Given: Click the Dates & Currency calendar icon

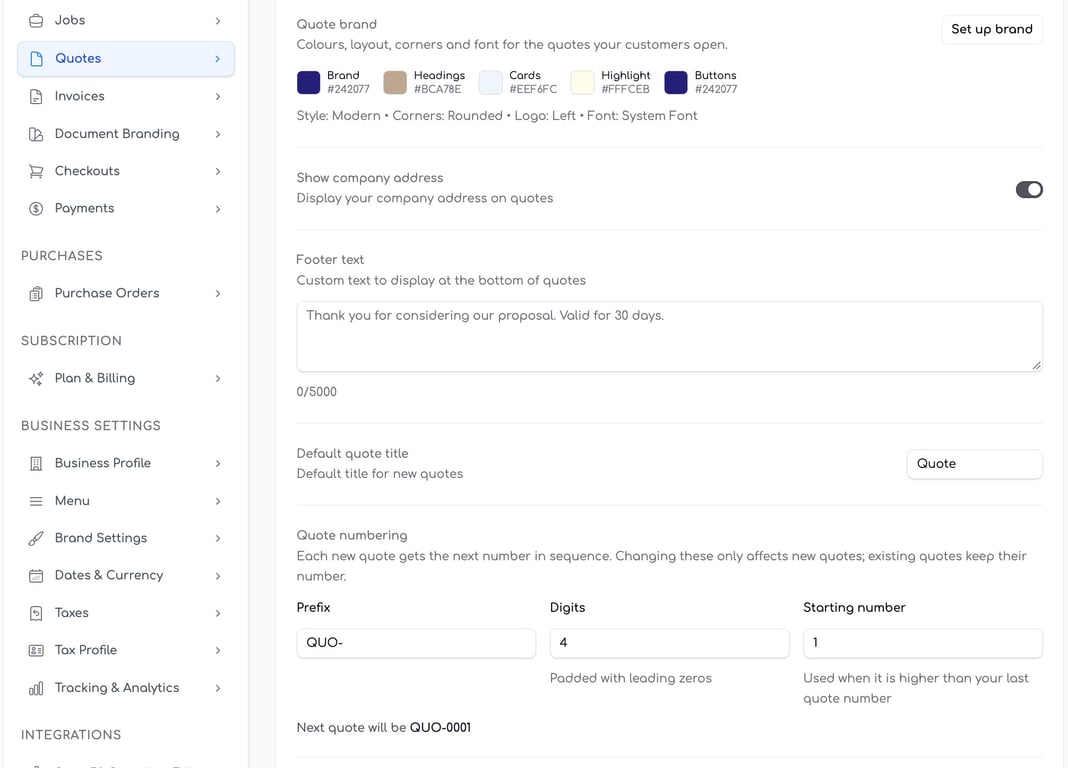Looking at the screenshot, I should 36,576.
